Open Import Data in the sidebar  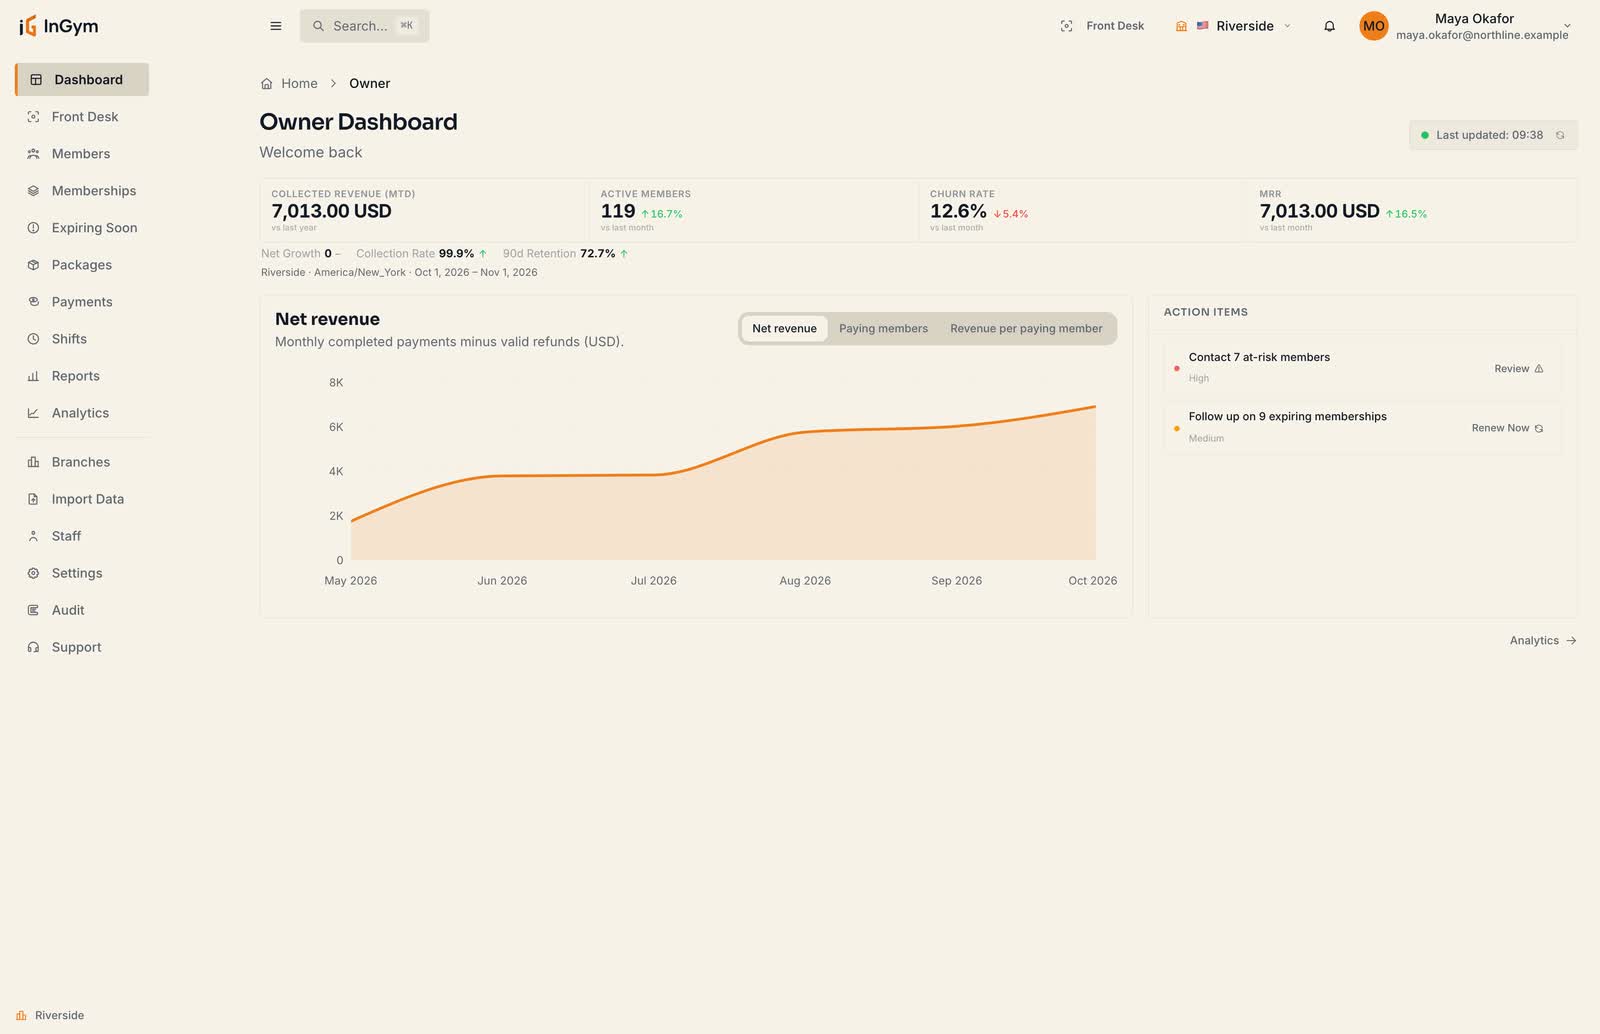pos(82,499)
